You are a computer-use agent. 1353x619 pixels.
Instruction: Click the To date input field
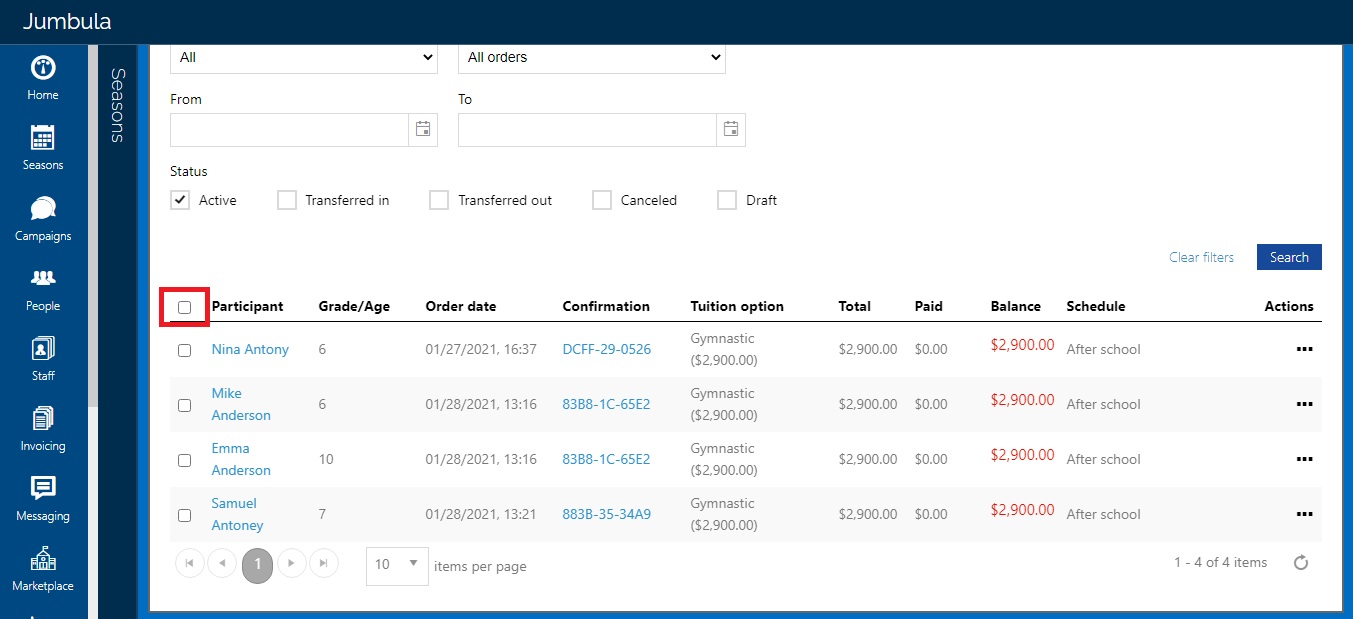pos(588,130)
